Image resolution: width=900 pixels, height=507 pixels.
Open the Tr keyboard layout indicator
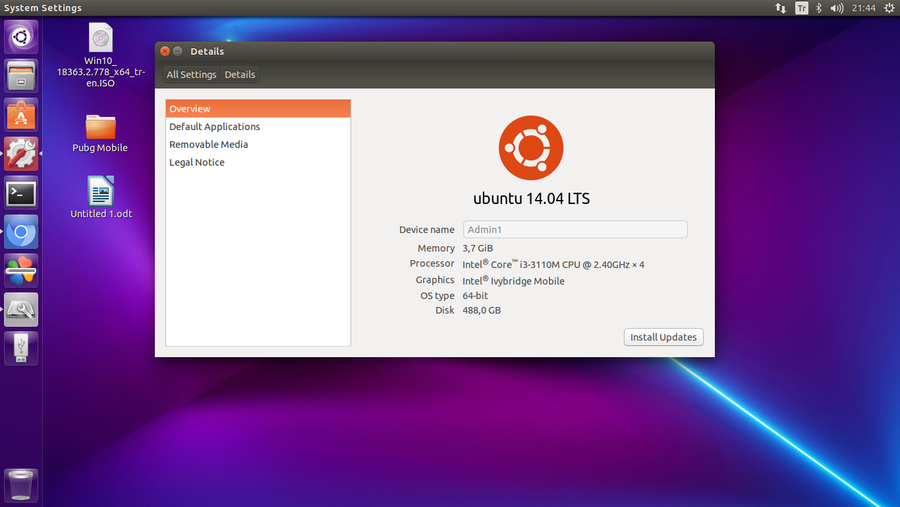click(801, 8)
